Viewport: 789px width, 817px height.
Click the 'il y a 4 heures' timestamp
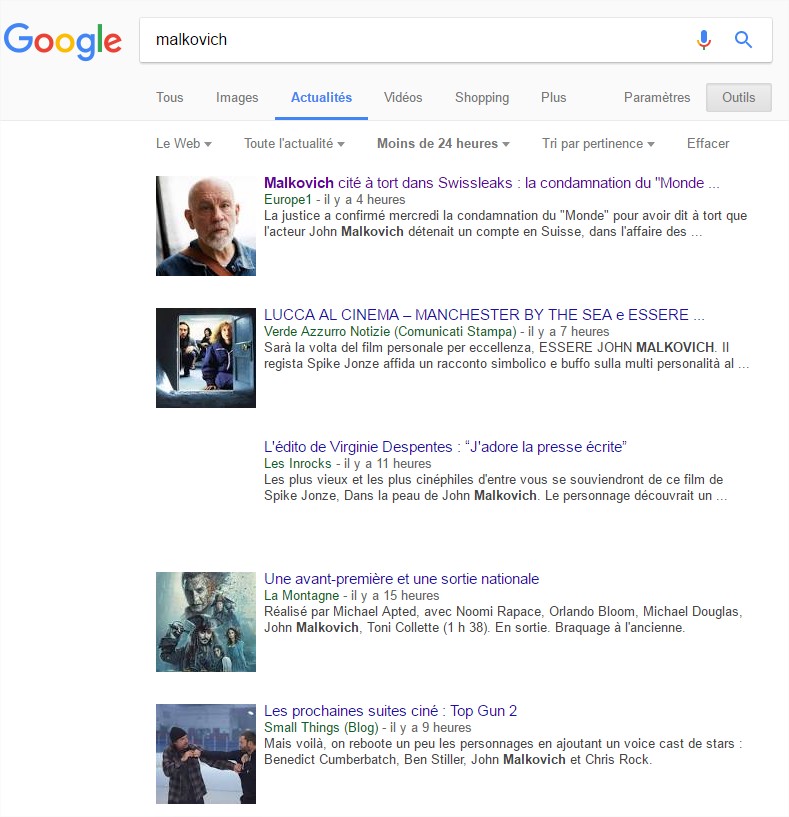(364, 200)
